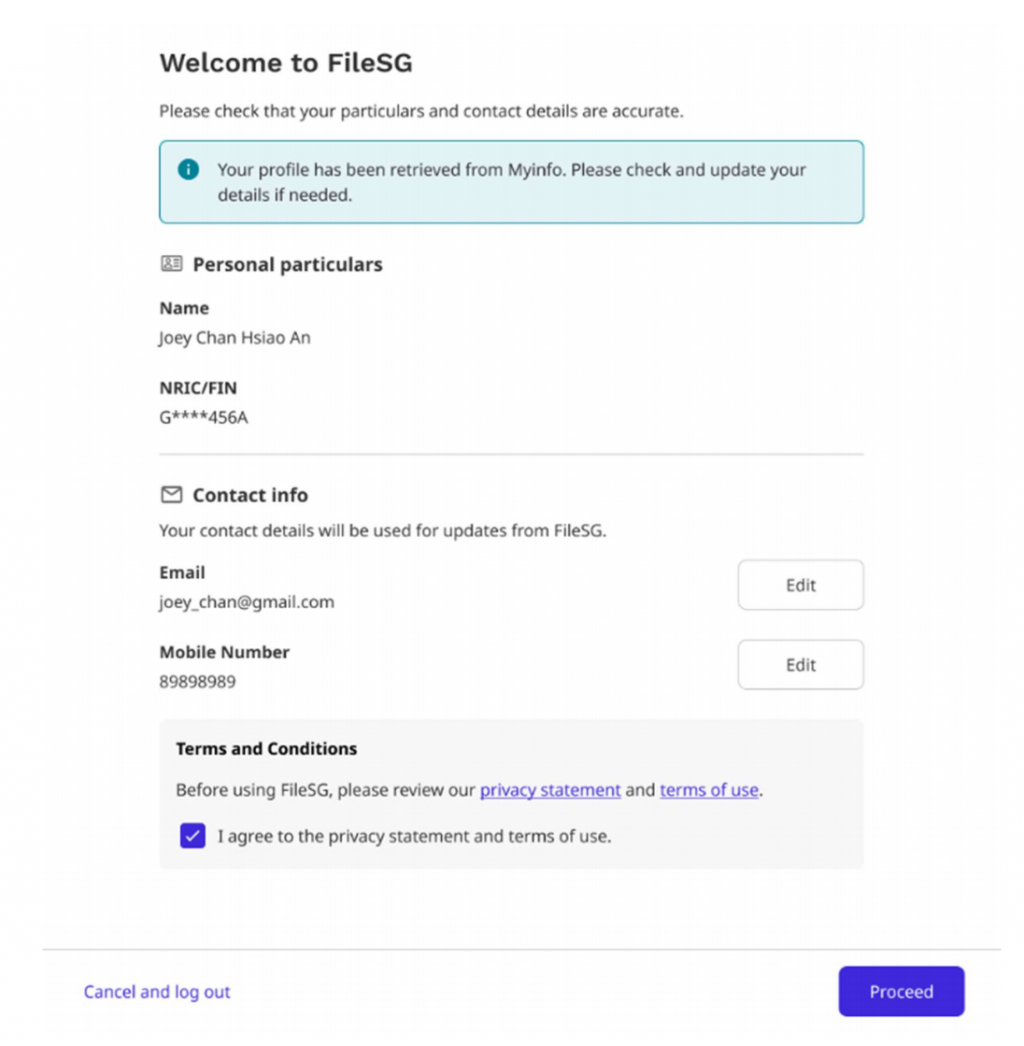Click the ID card icon beside Personal particulars
Viewport: 1024px width, 1046px height.
[171, 264]
